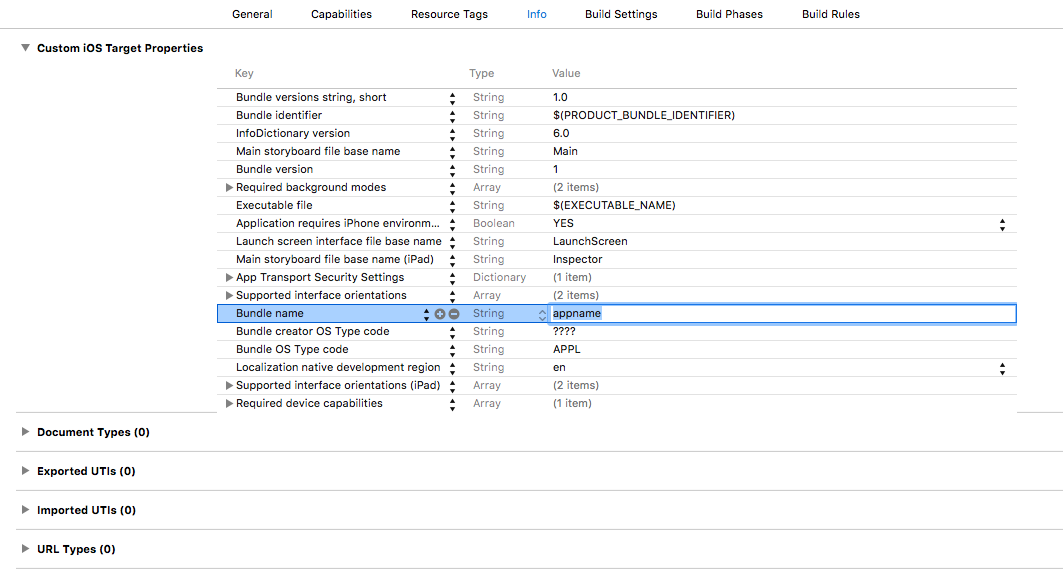Open the Build Phases tab
Screen dimensions: 1063x582
729,14
